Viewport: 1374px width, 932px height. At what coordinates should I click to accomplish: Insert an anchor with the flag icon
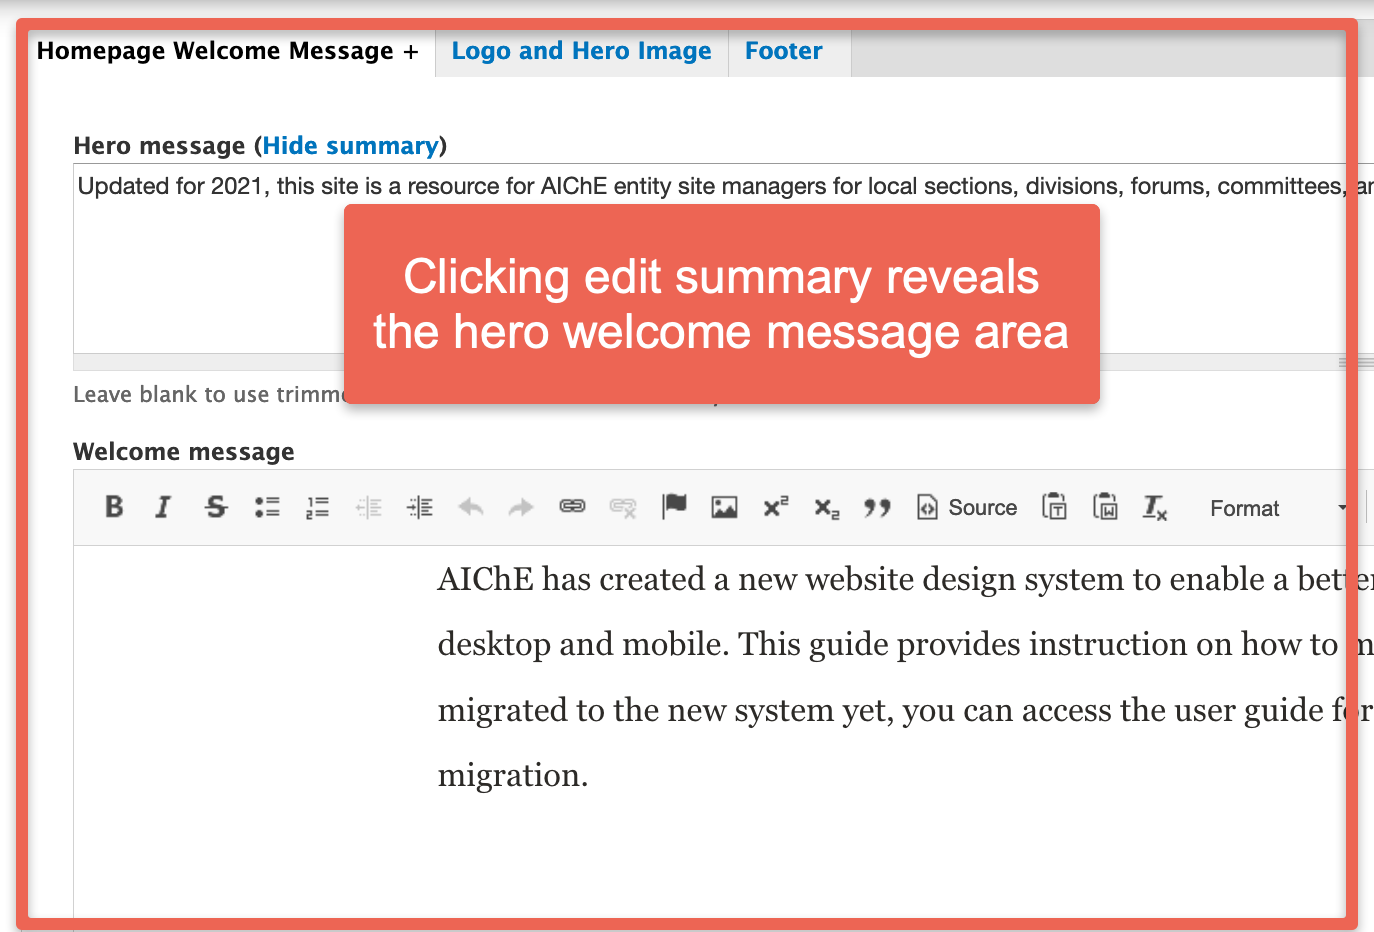[674, 507]
